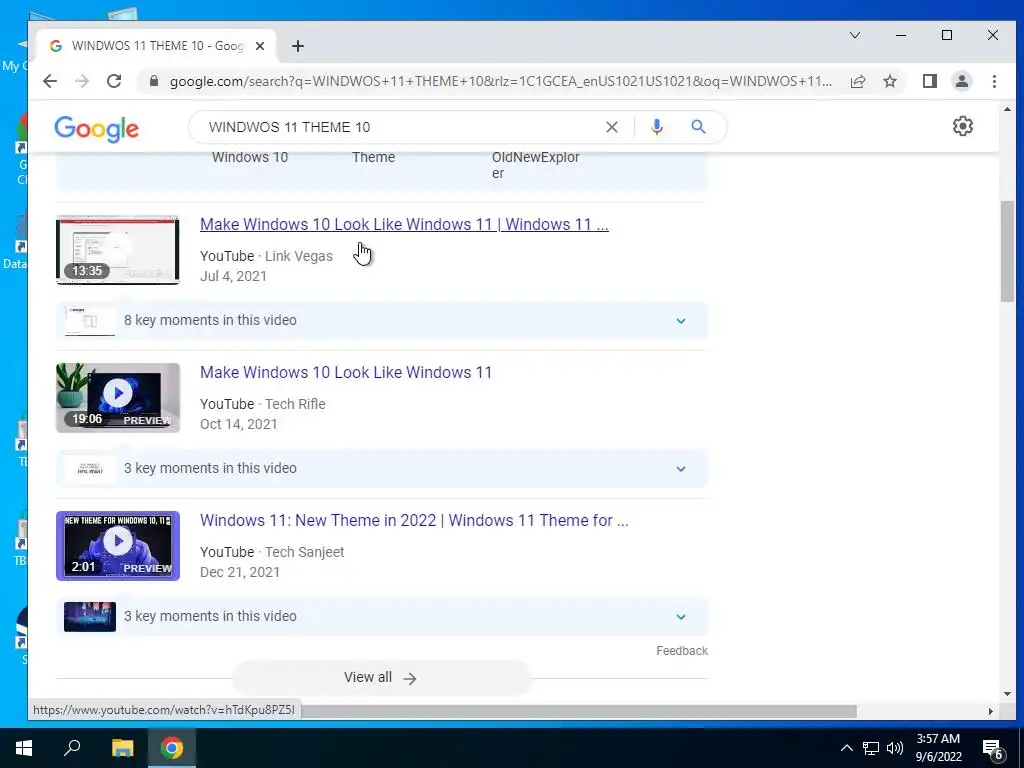Click the Chrome taskbar icon
The image size is (1024, 768).
[172, 748]
